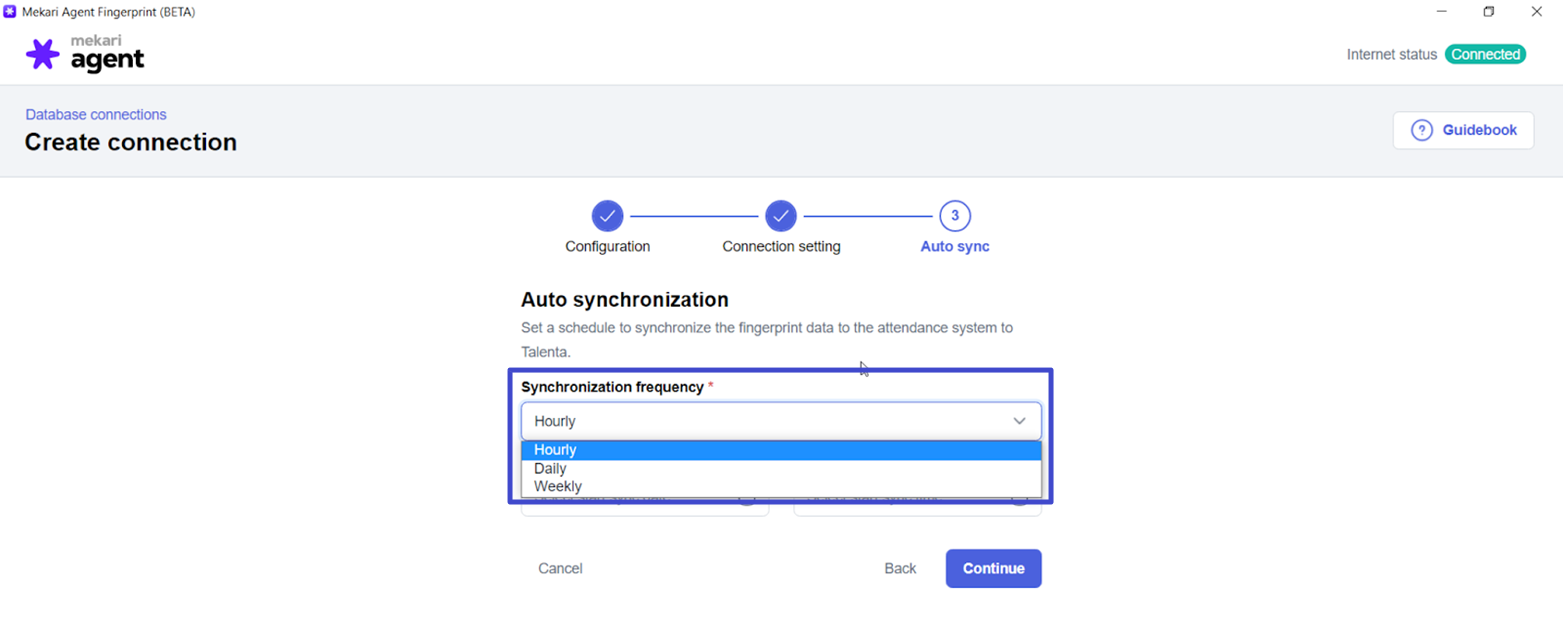Click the blue Continue button
Screen dimensions: 1563x630
point(993,568)
